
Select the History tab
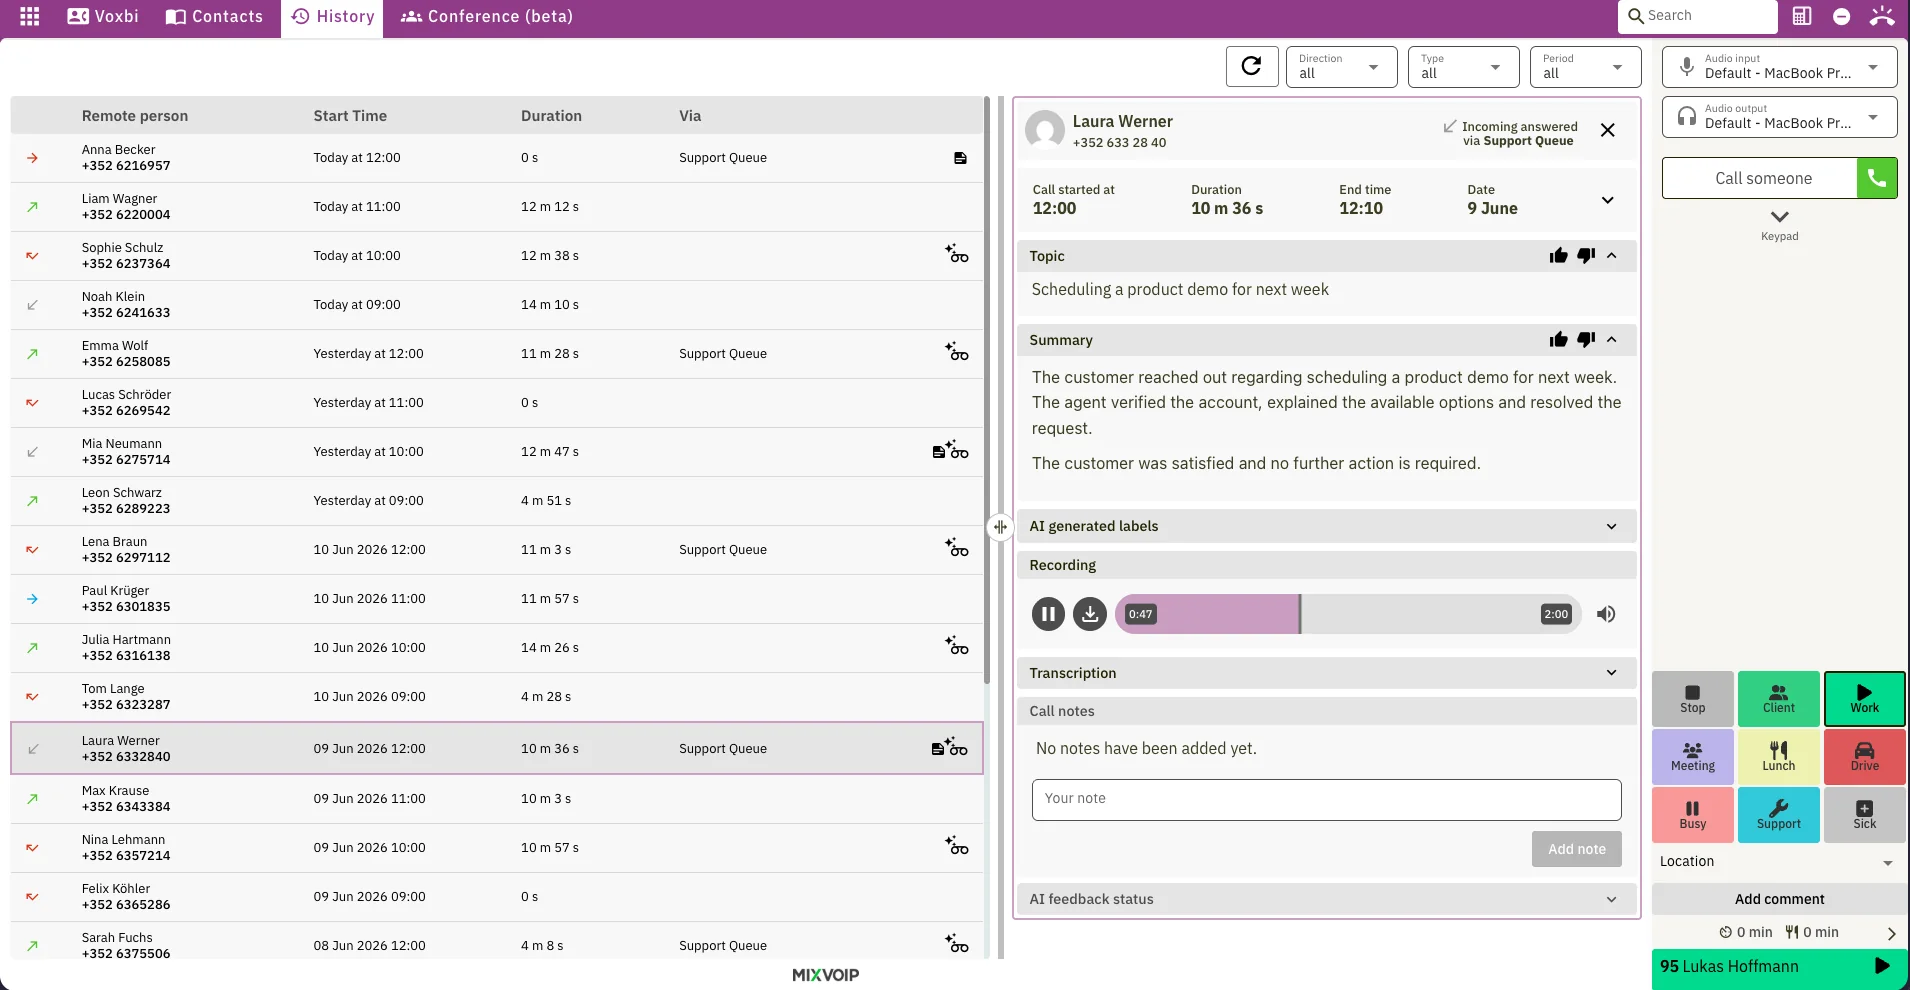tap(332, 16)
